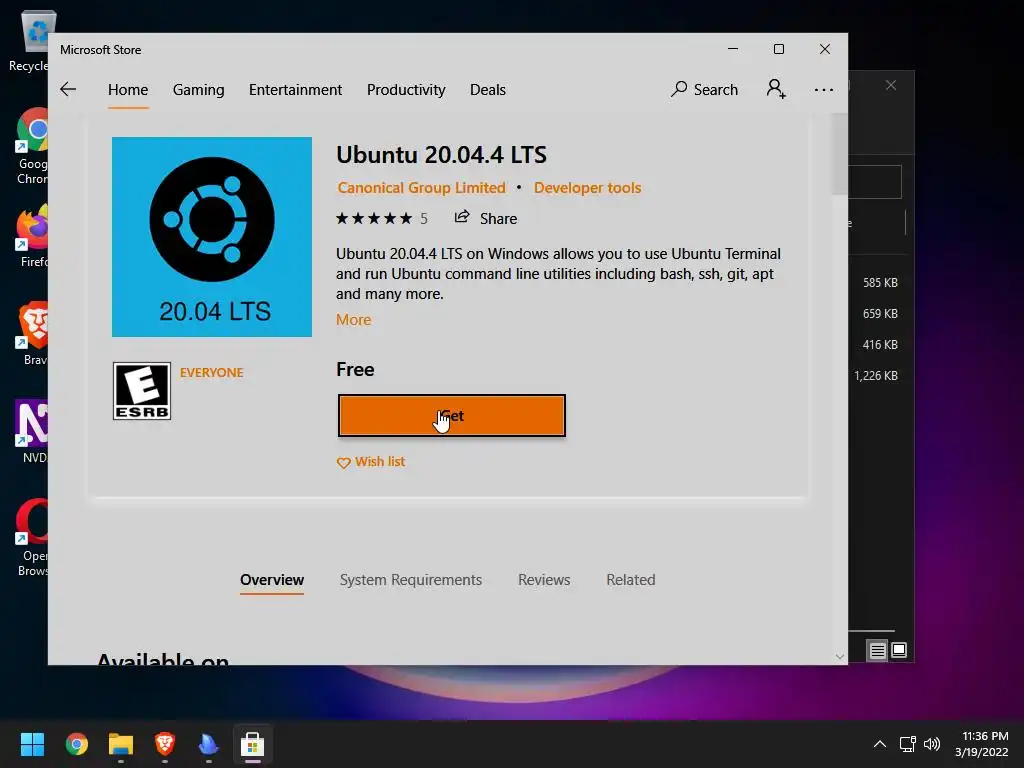Open the Search magnifier in Microsoft Store
The height and width of the screenshot is (768, 1024).
tap(704, 89)
